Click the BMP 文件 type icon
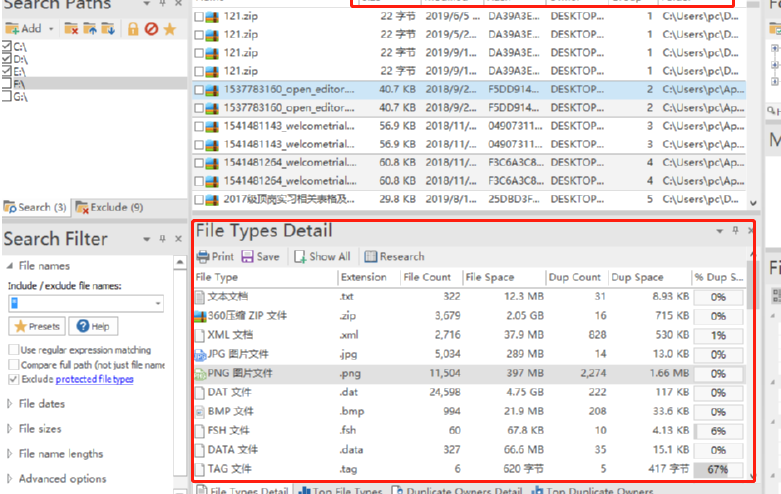781x494 pixels. (x=200, y=412)
